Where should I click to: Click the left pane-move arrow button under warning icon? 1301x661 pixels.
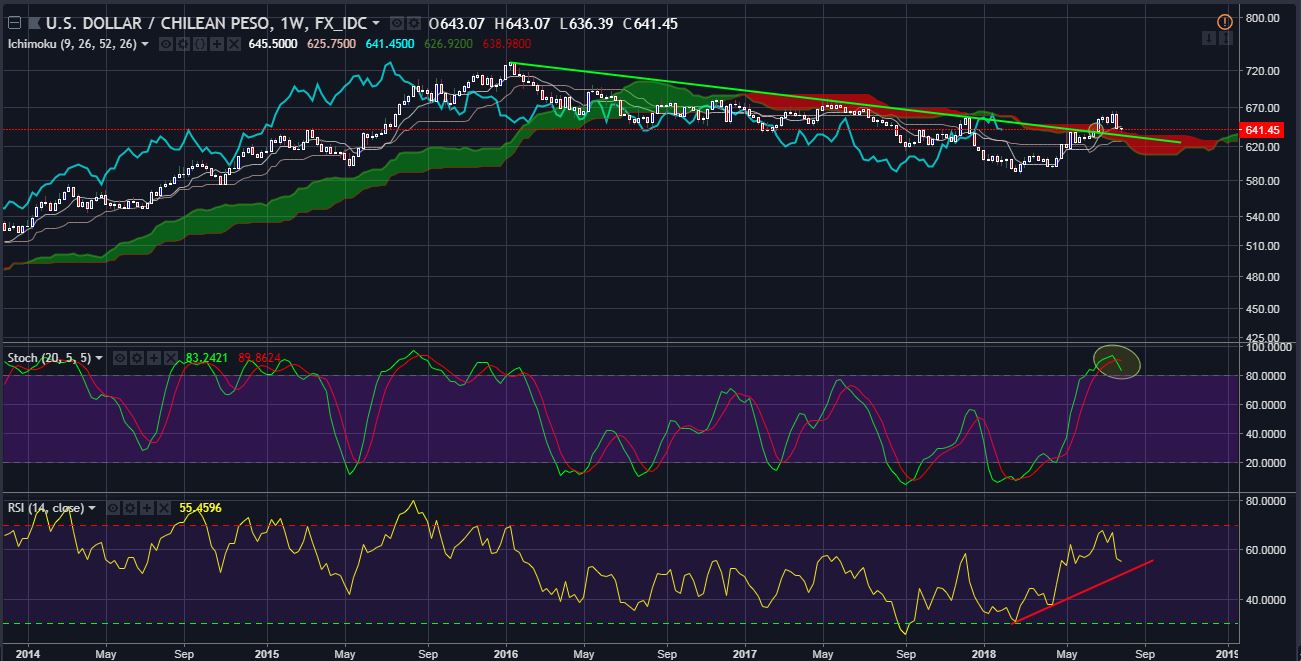tap(1209, 38)
